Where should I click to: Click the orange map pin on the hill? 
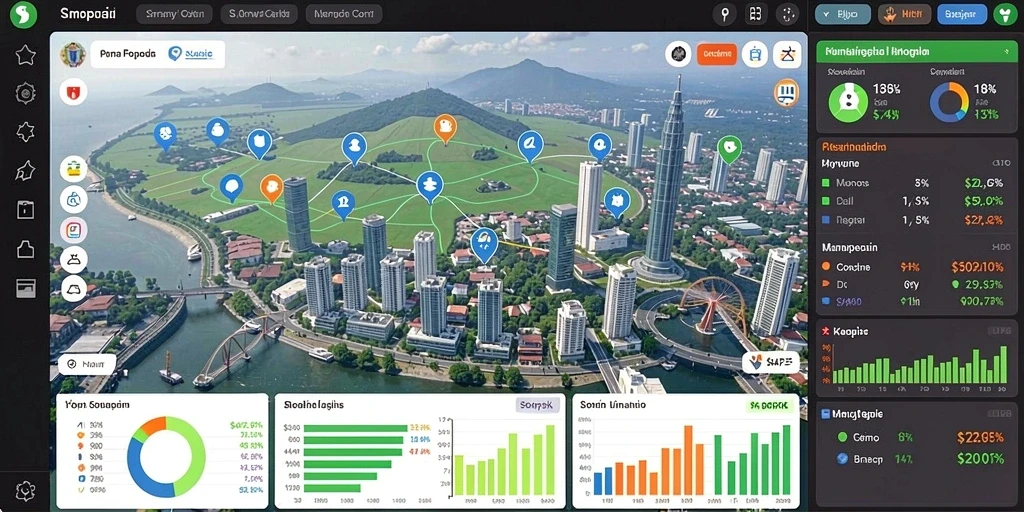[x=444, y=127]
